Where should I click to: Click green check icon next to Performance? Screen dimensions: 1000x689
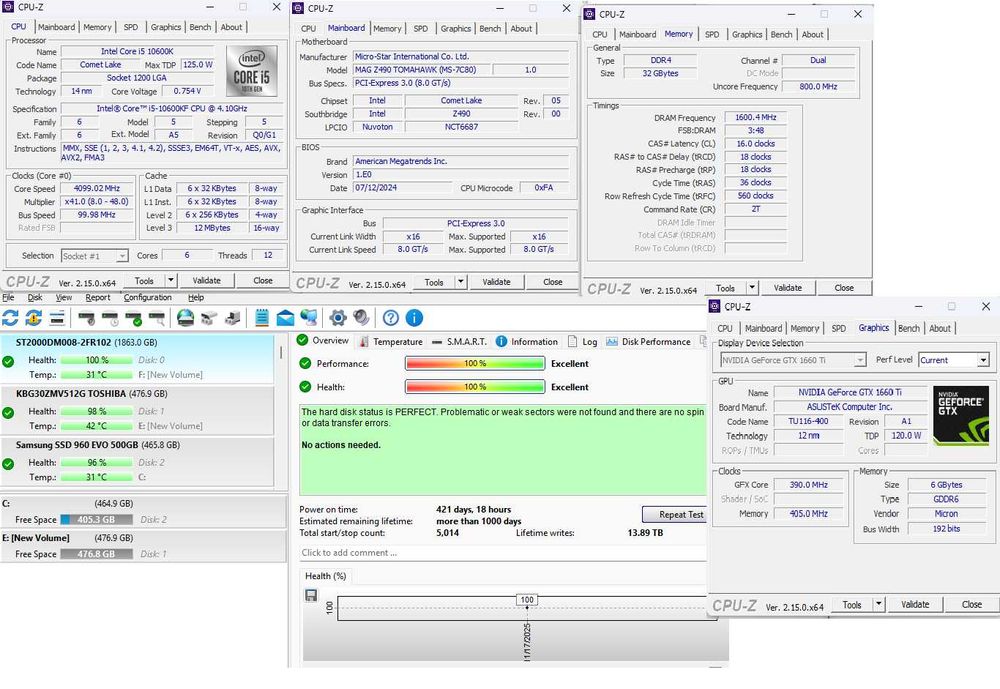tap(305, 363)
